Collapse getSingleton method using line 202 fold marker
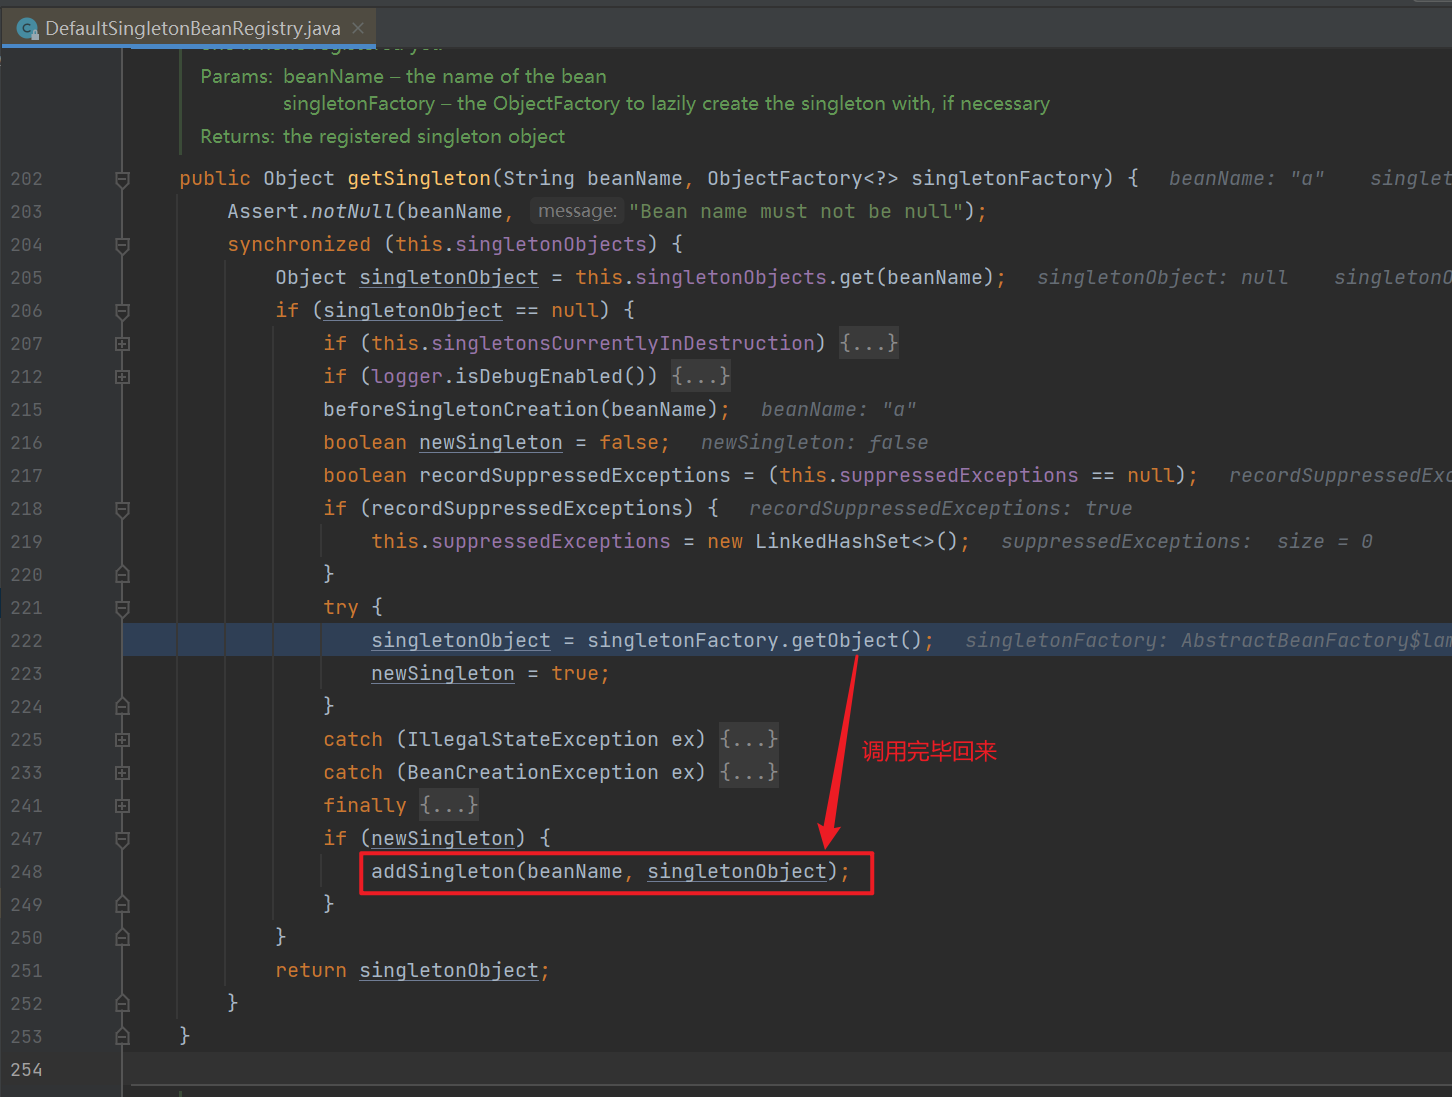 (122, 179)
